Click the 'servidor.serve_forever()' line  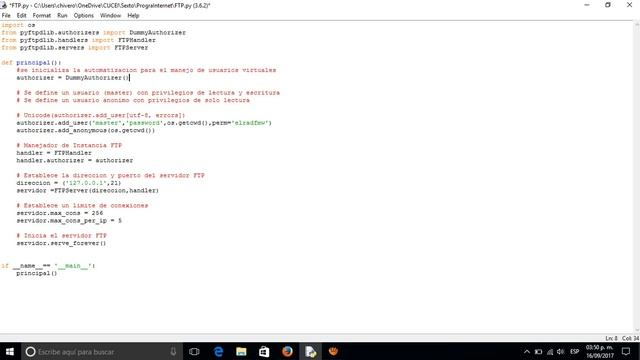point(61,243)
